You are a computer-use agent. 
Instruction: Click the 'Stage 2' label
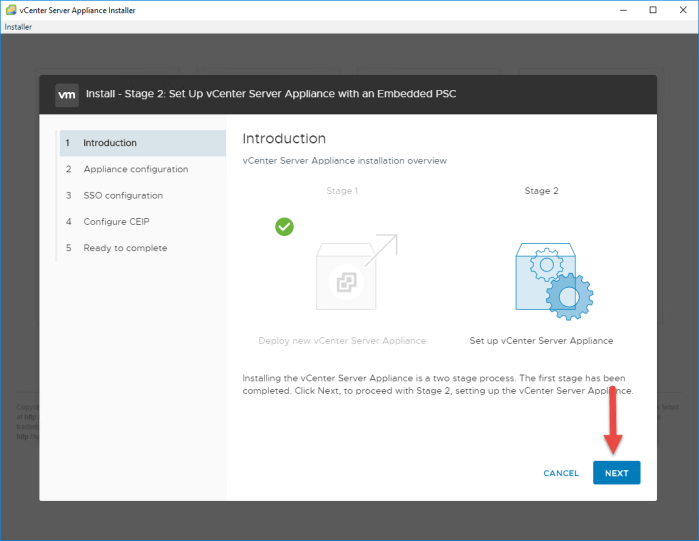[541, 190]
